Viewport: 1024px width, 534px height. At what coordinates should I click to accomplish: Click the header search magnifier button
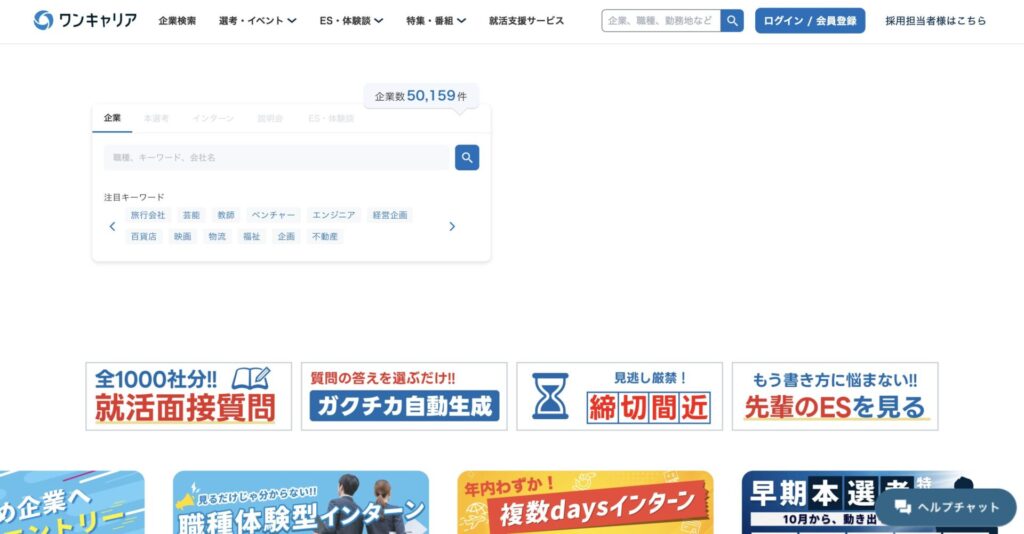(x=732, y=21)
